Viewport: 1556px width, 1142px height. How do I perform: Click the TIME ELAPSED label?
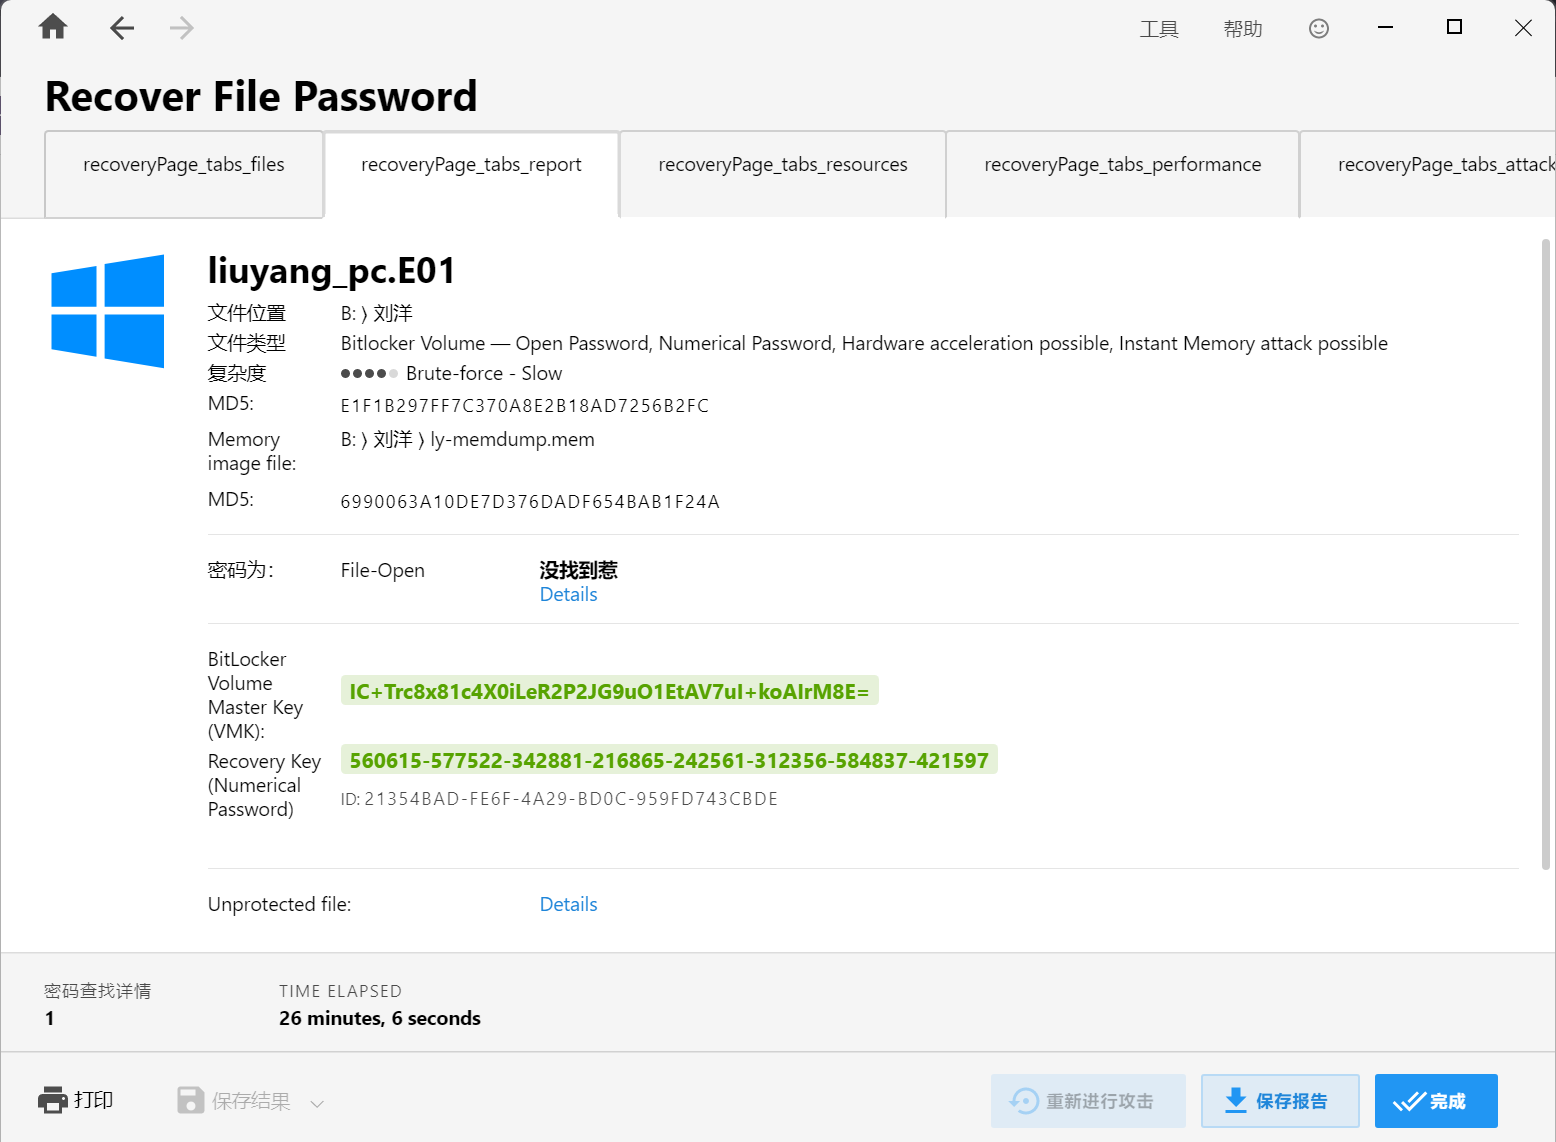point(340,991)
